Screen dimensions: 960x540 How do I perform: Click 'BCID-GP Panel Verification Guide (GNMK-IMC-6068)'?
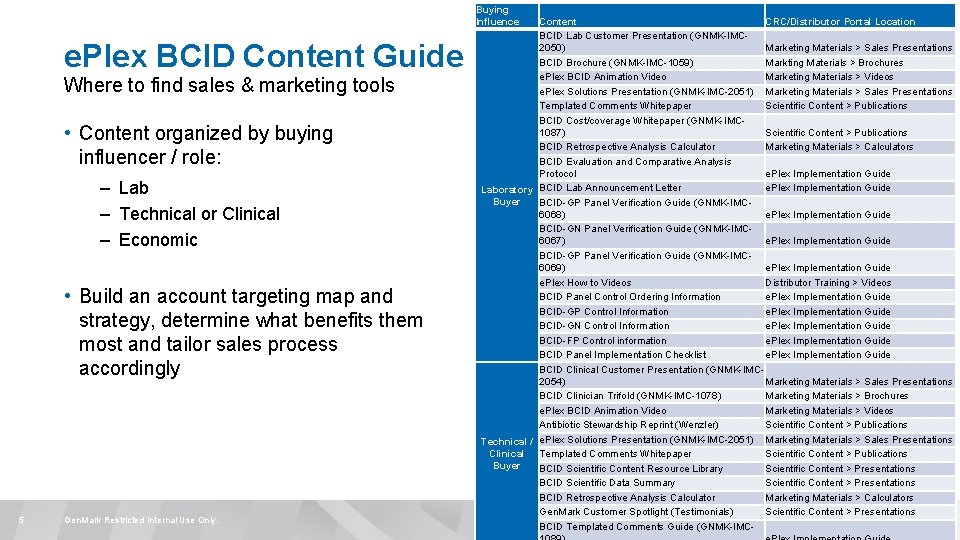(x=651, y=209)
